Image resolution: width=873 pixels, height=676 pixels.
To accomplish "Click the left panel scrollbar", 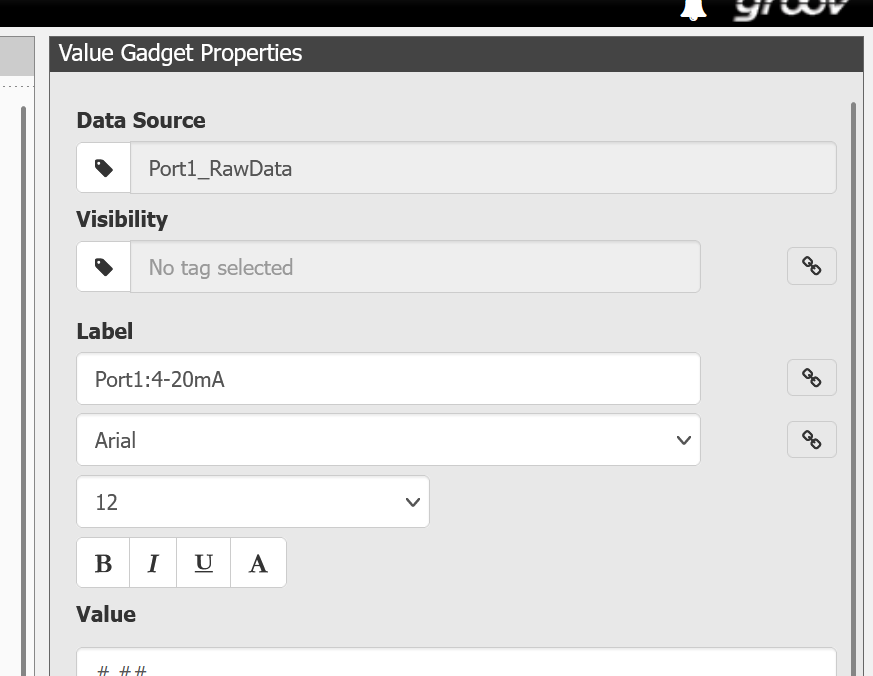I will [x=23, y=390].
